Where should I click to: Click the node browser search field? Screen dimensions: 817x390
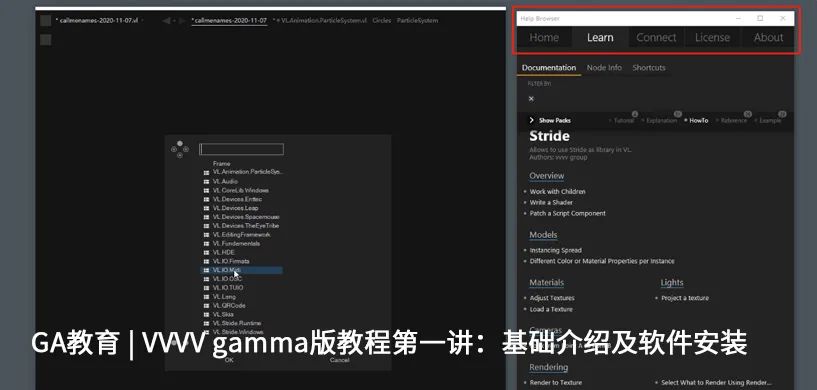coord(242,149)
